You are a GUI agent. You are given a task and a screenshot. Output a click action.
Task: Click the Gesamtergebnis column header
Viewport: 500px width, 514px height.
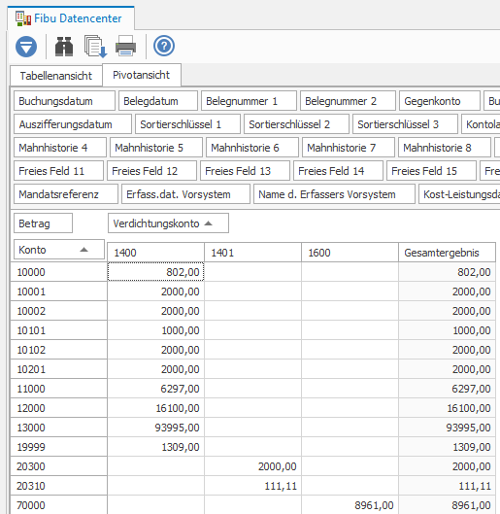tap(447, 252)
